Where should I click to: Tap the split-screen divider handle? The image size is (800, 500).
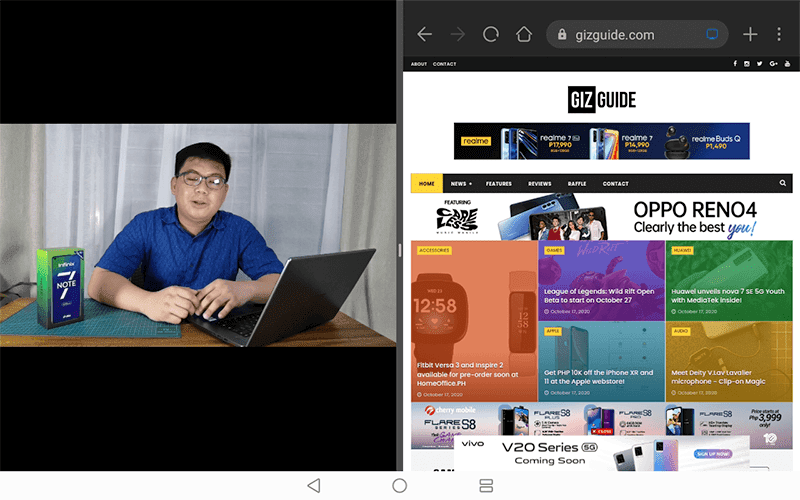[399, 250]
